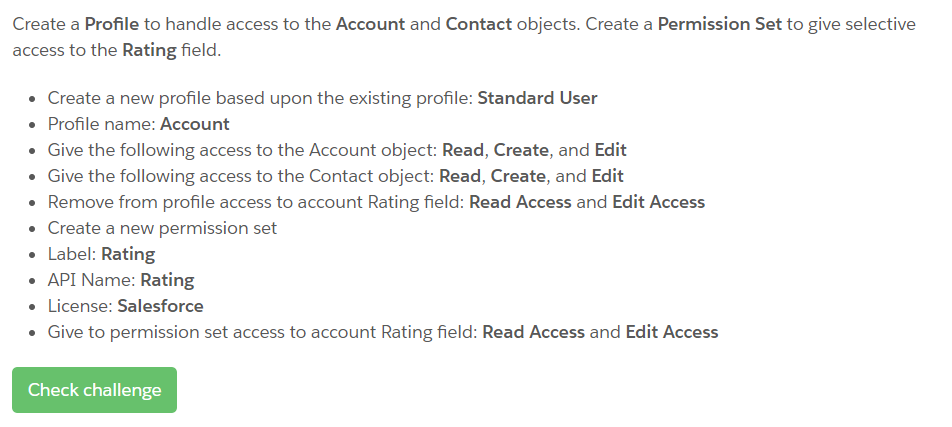Click the 'Salesforce' license value

(160, 306)
